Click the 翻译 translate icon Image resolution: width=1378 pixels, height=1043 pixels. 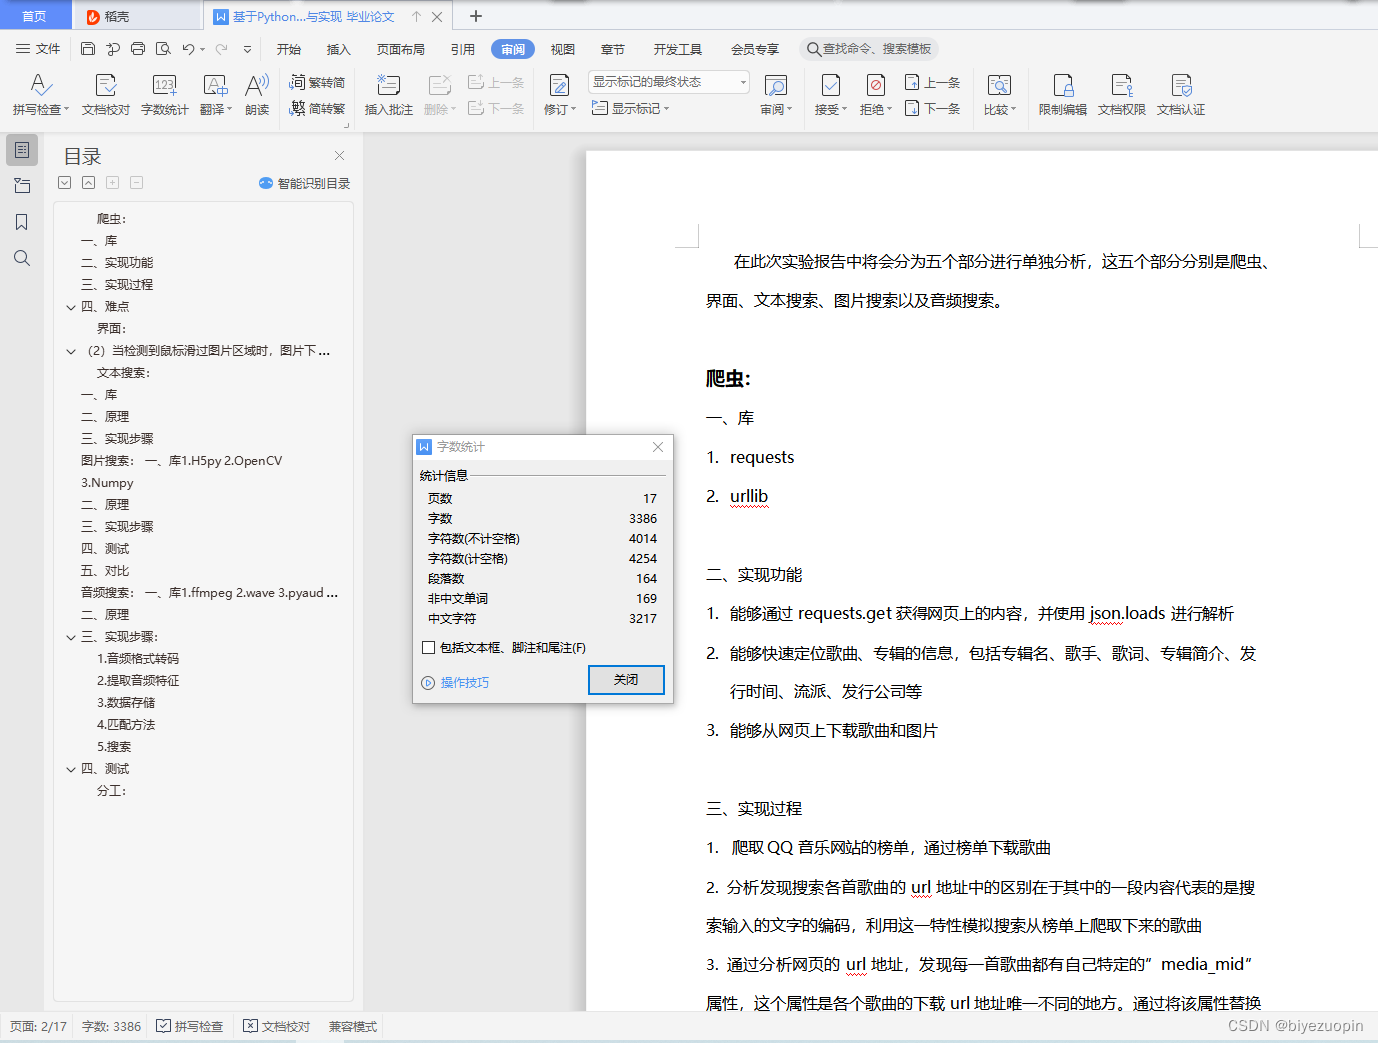(x=214, y=86)
